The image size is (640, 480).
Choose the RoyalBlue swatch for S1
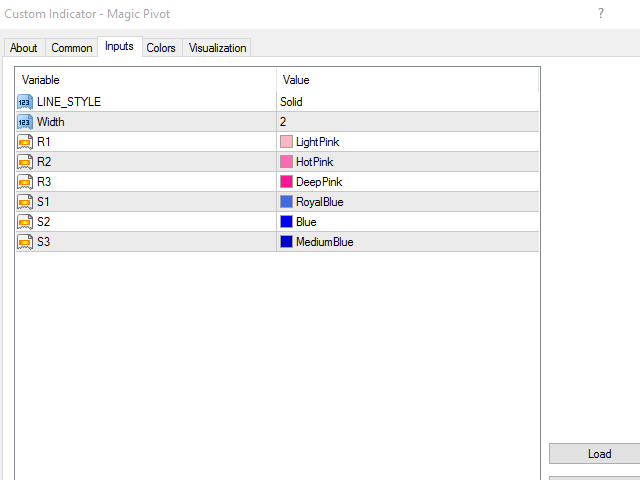(287, 202)
